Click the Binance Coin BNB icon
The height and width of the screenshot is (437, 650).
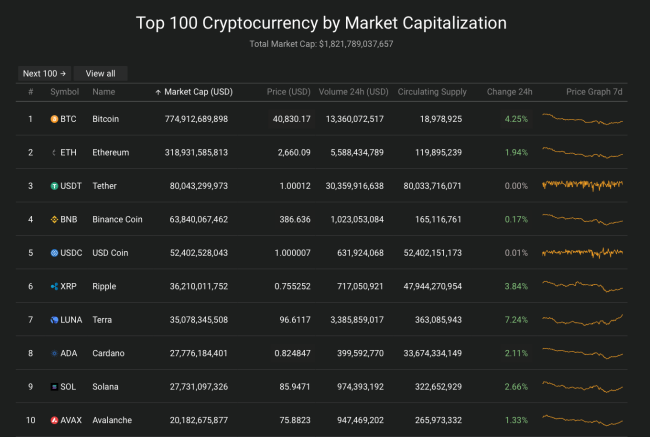pos(54,219)
